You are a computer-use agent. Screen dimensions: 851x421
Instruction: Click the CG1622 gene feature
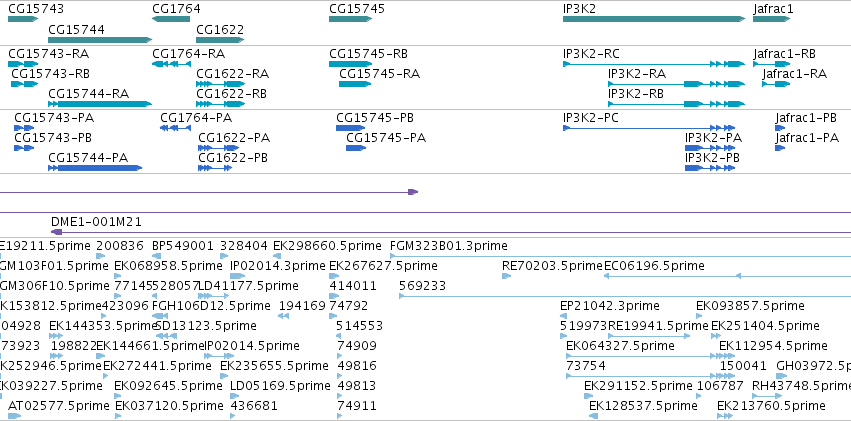220,40
